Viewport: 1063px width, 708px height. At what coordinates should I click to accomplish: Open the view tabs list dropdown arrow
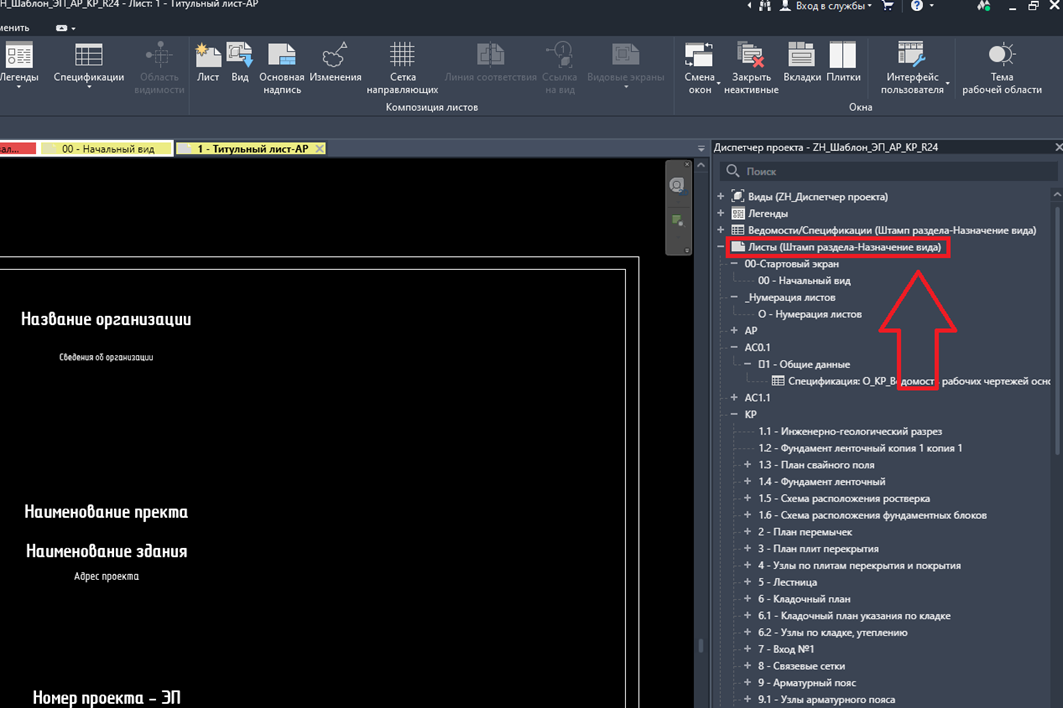click(701, 148)
